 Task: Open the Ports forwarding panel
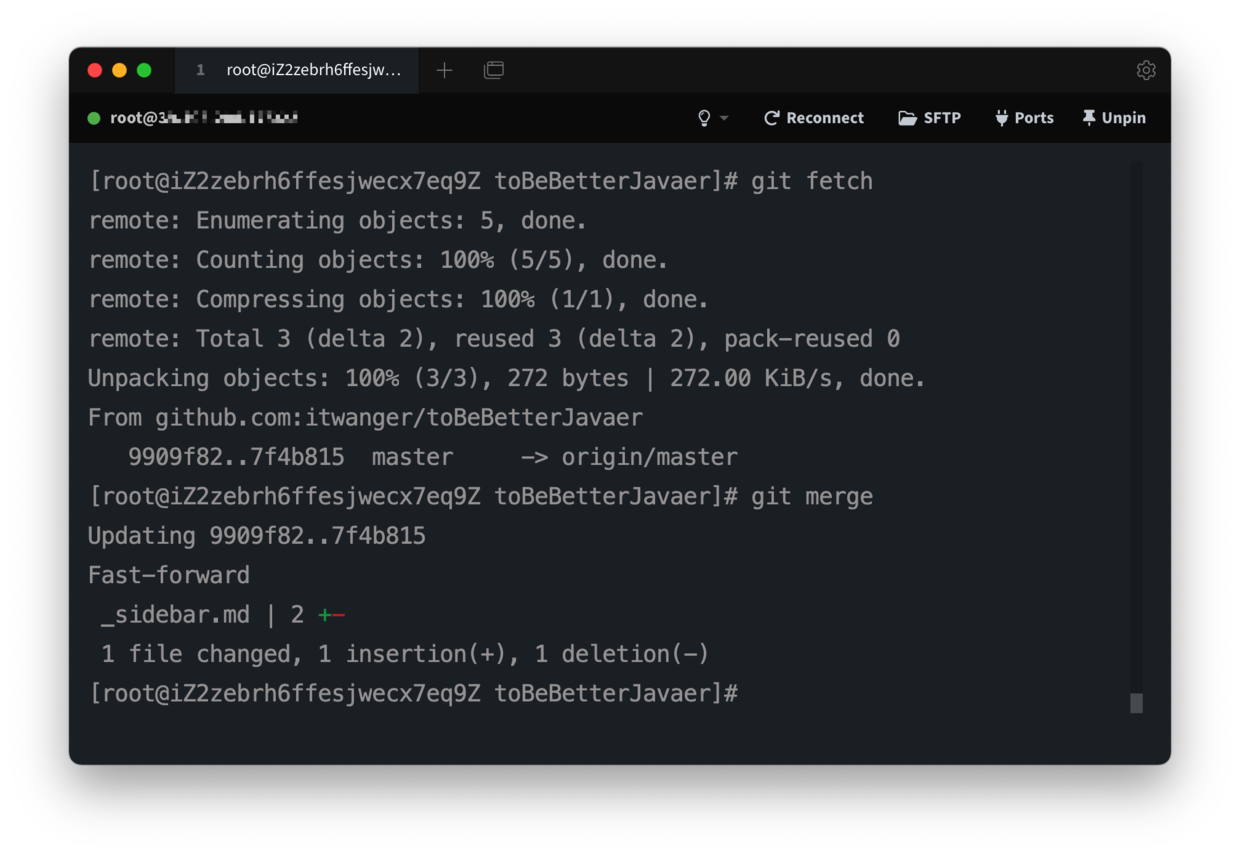pyautogui.click(x=1023, y=118)
